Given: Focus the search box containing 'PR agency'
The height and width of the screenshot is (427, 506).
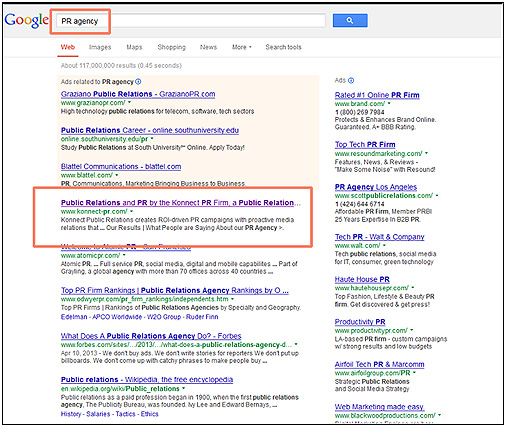Looking at the screenshot, I should coord(190,21).
